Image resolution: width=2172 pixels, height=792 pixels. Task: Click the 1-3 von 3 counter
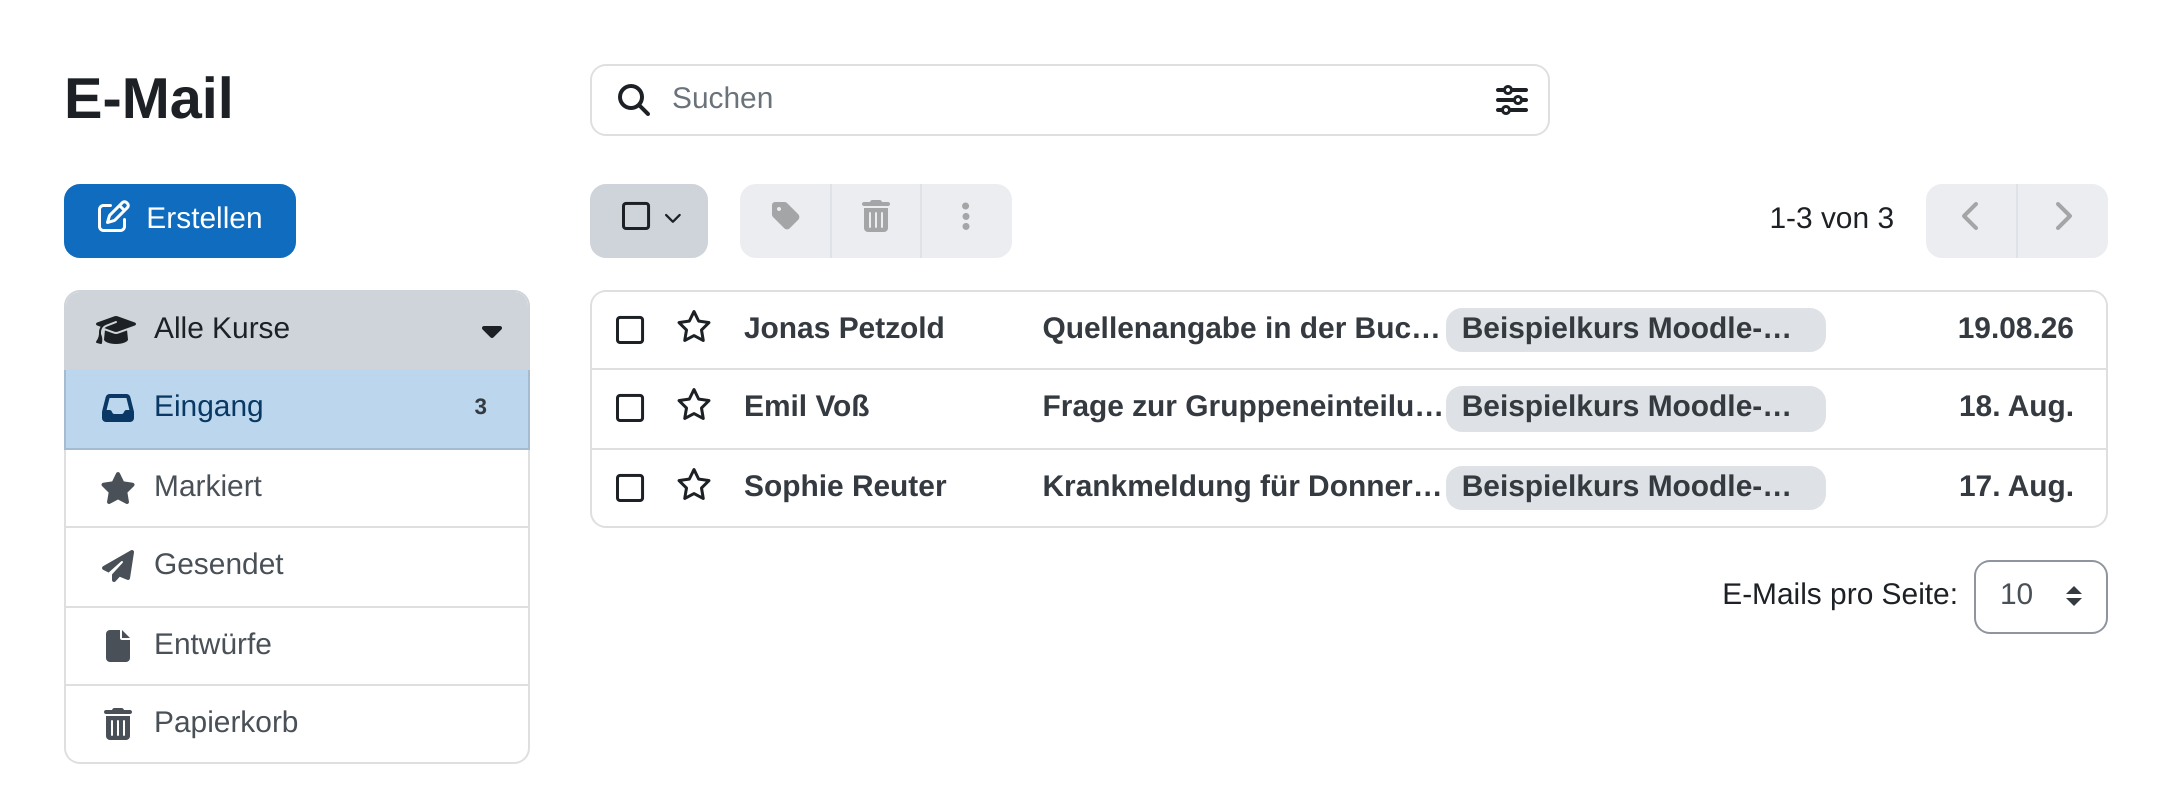1831,218
